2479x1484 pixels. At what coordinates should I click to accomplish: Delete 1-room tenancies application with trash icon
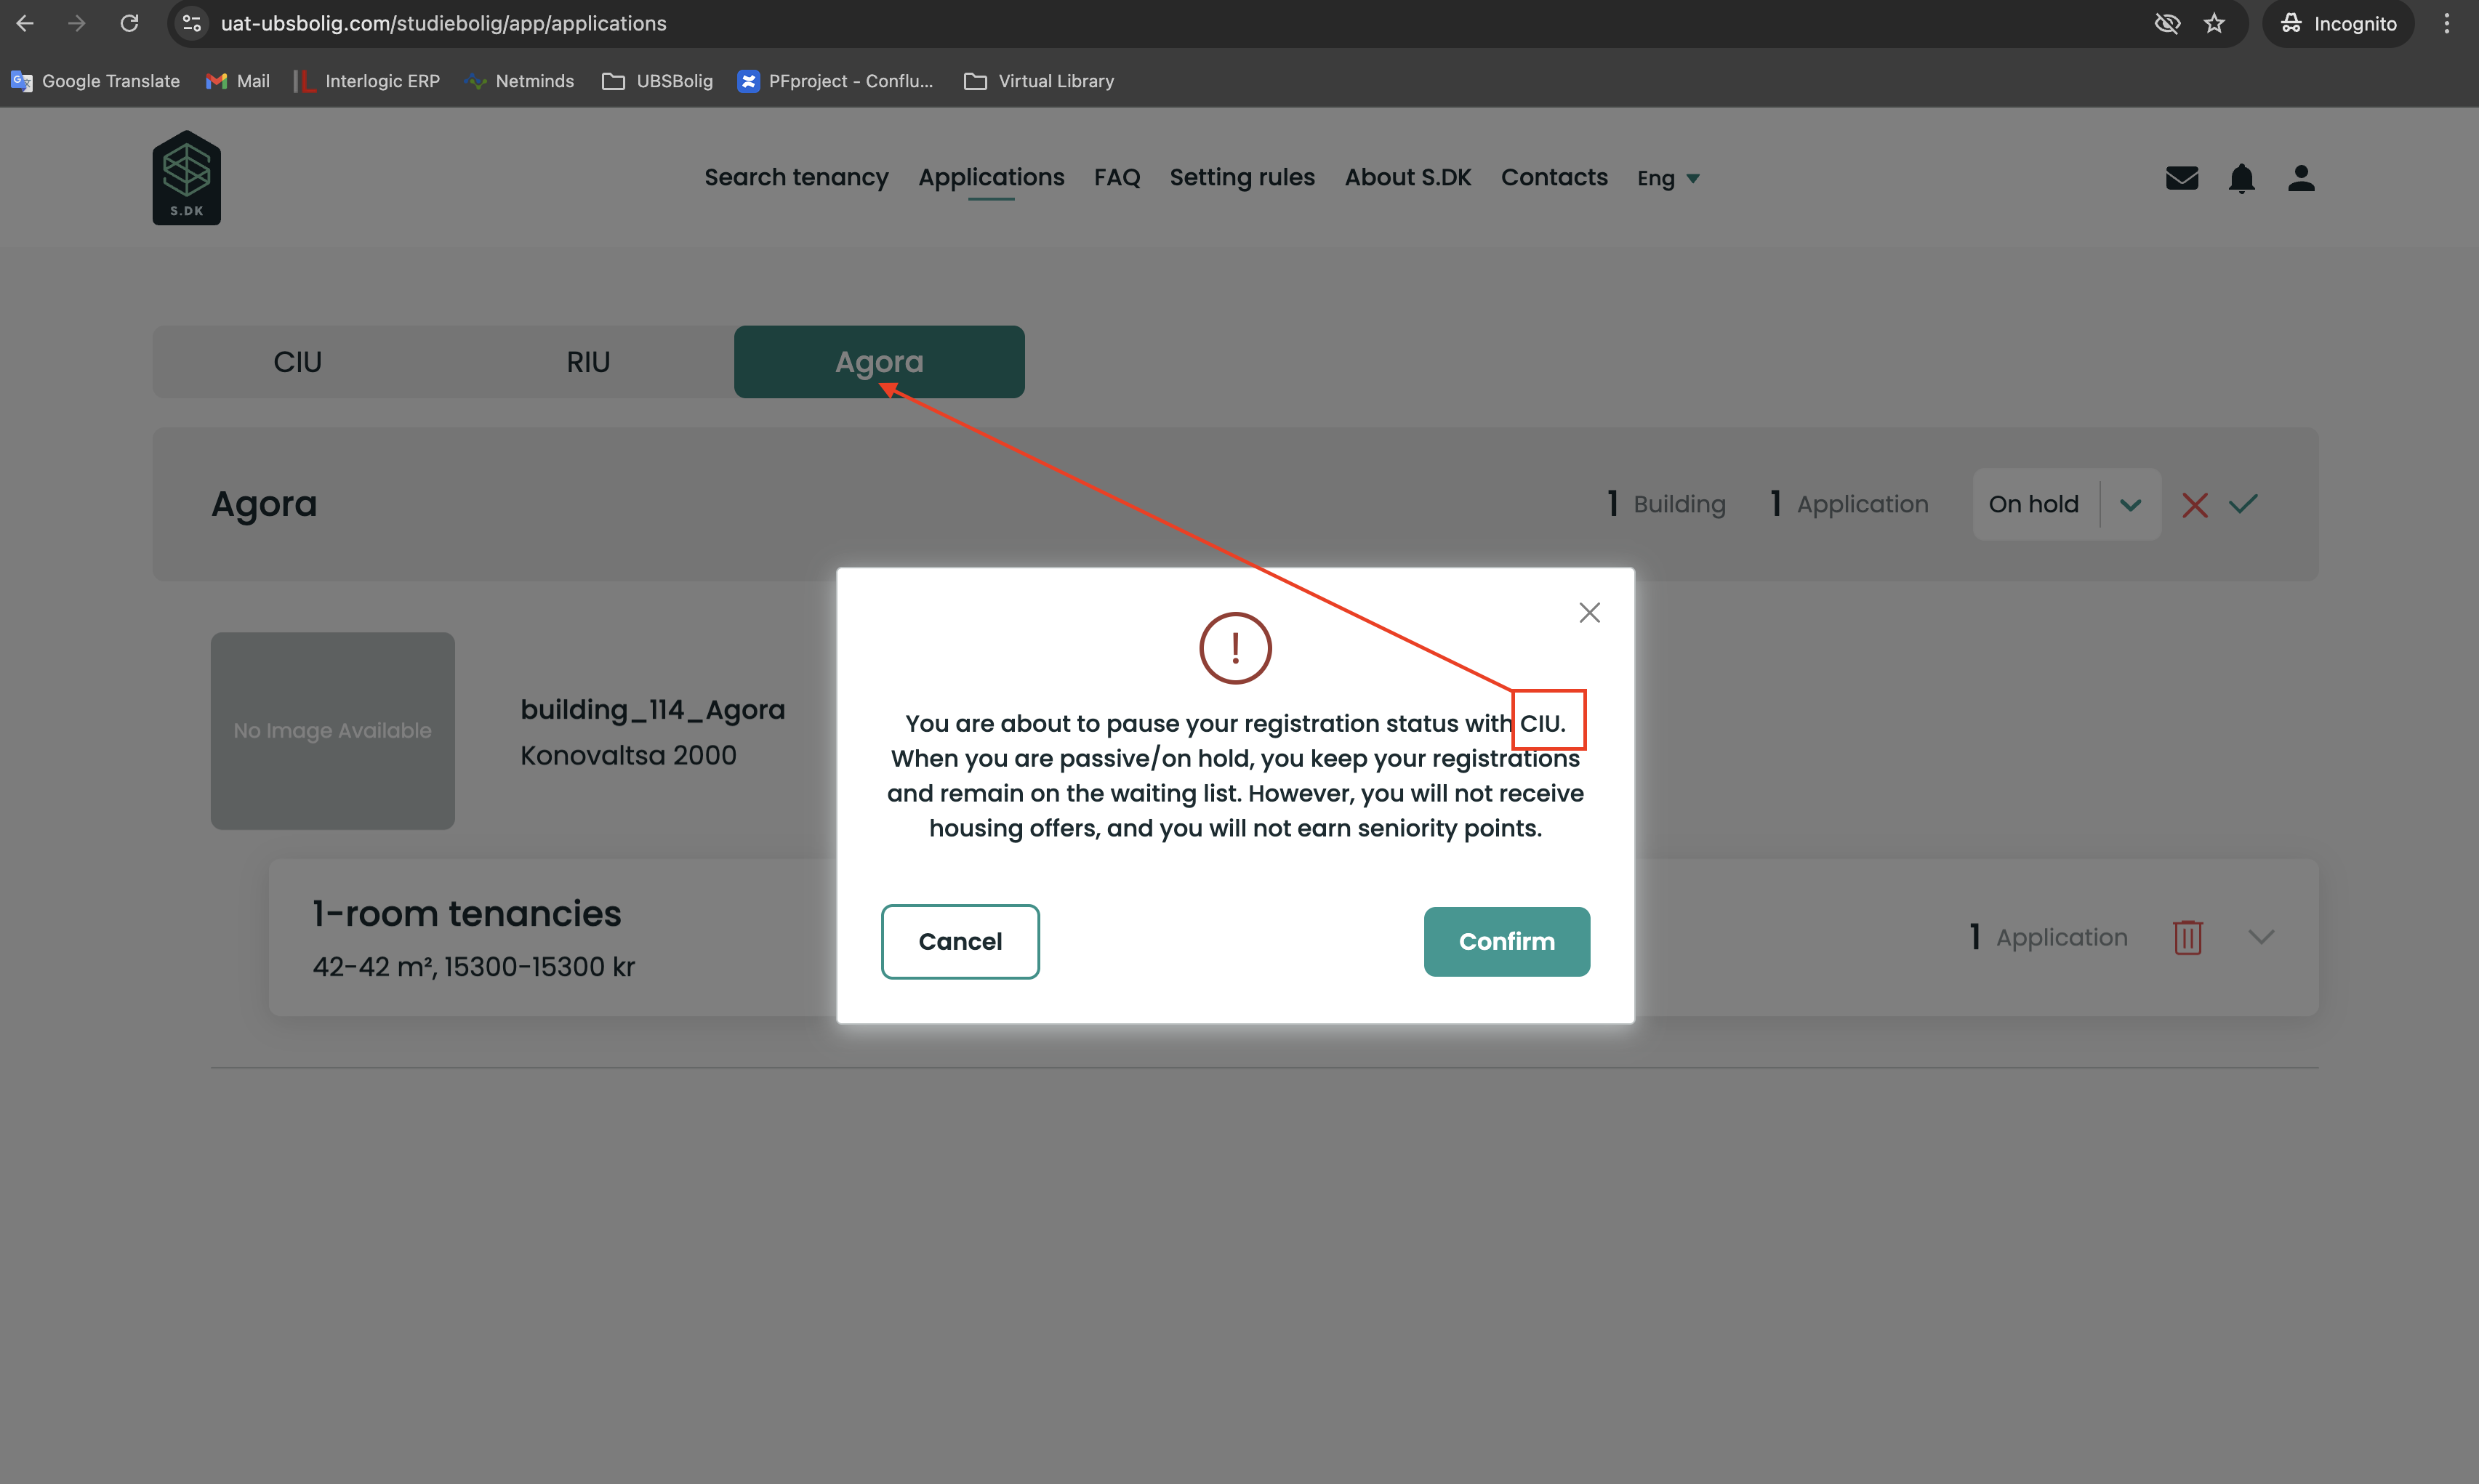pos(2187,937)
